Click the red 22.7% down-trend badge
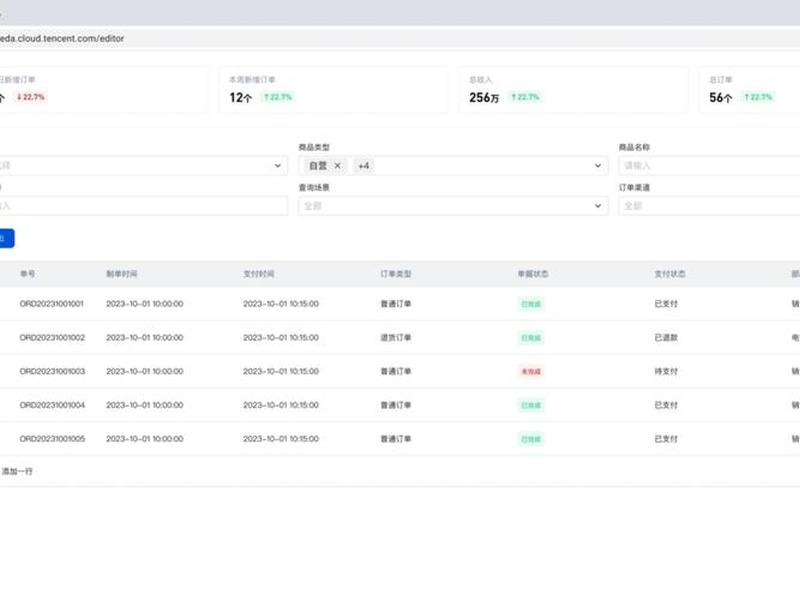 point(31,97)
